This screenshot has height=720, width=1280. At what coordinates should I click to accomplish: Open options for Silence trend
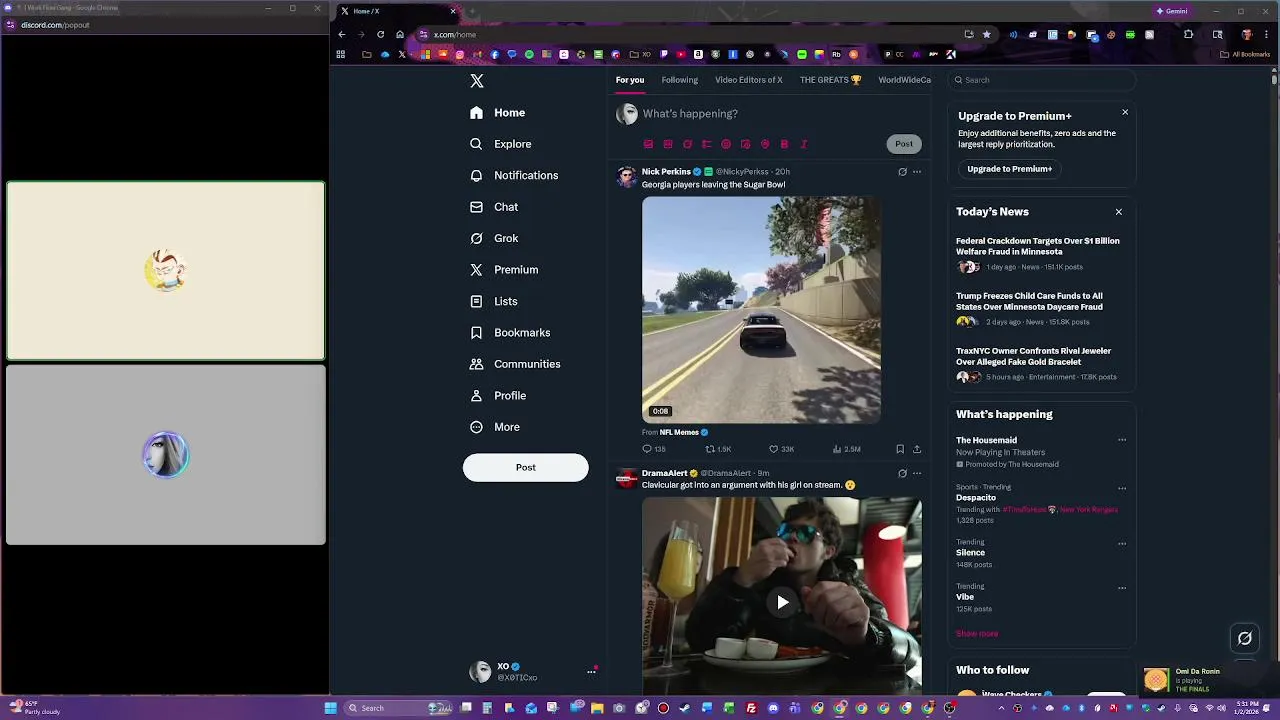click(1122, 544)
